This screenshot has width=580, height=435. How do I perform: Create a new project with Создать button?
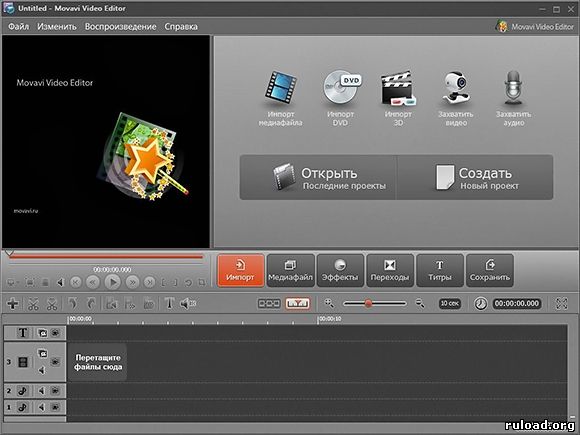pyautogui.click(x=475, y=178)
